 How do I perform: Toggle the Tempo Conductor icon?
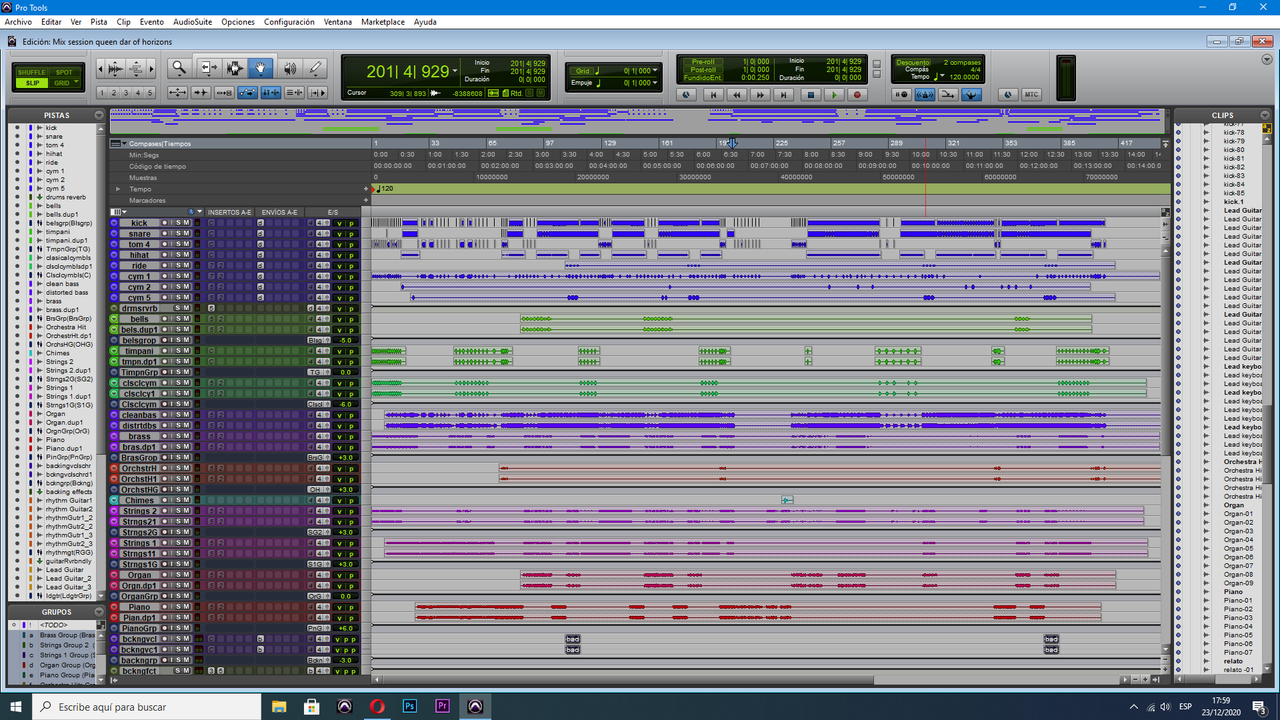point(971,95)
